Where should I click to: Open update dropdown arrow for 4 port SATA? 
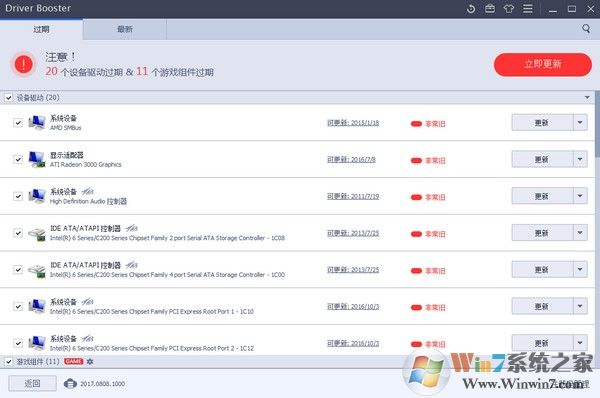pyautogui.click(x=580, y=269)
